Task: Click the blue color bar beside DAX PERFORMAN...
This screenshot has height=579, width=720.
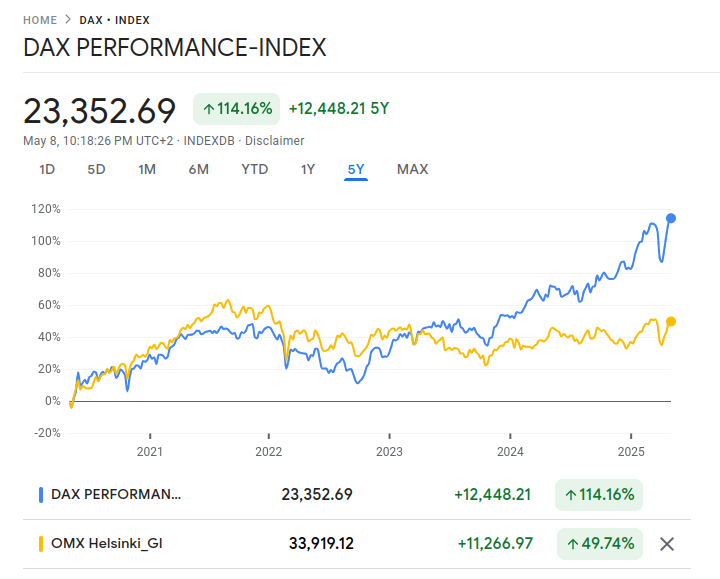Action: (x=40, y=494)
